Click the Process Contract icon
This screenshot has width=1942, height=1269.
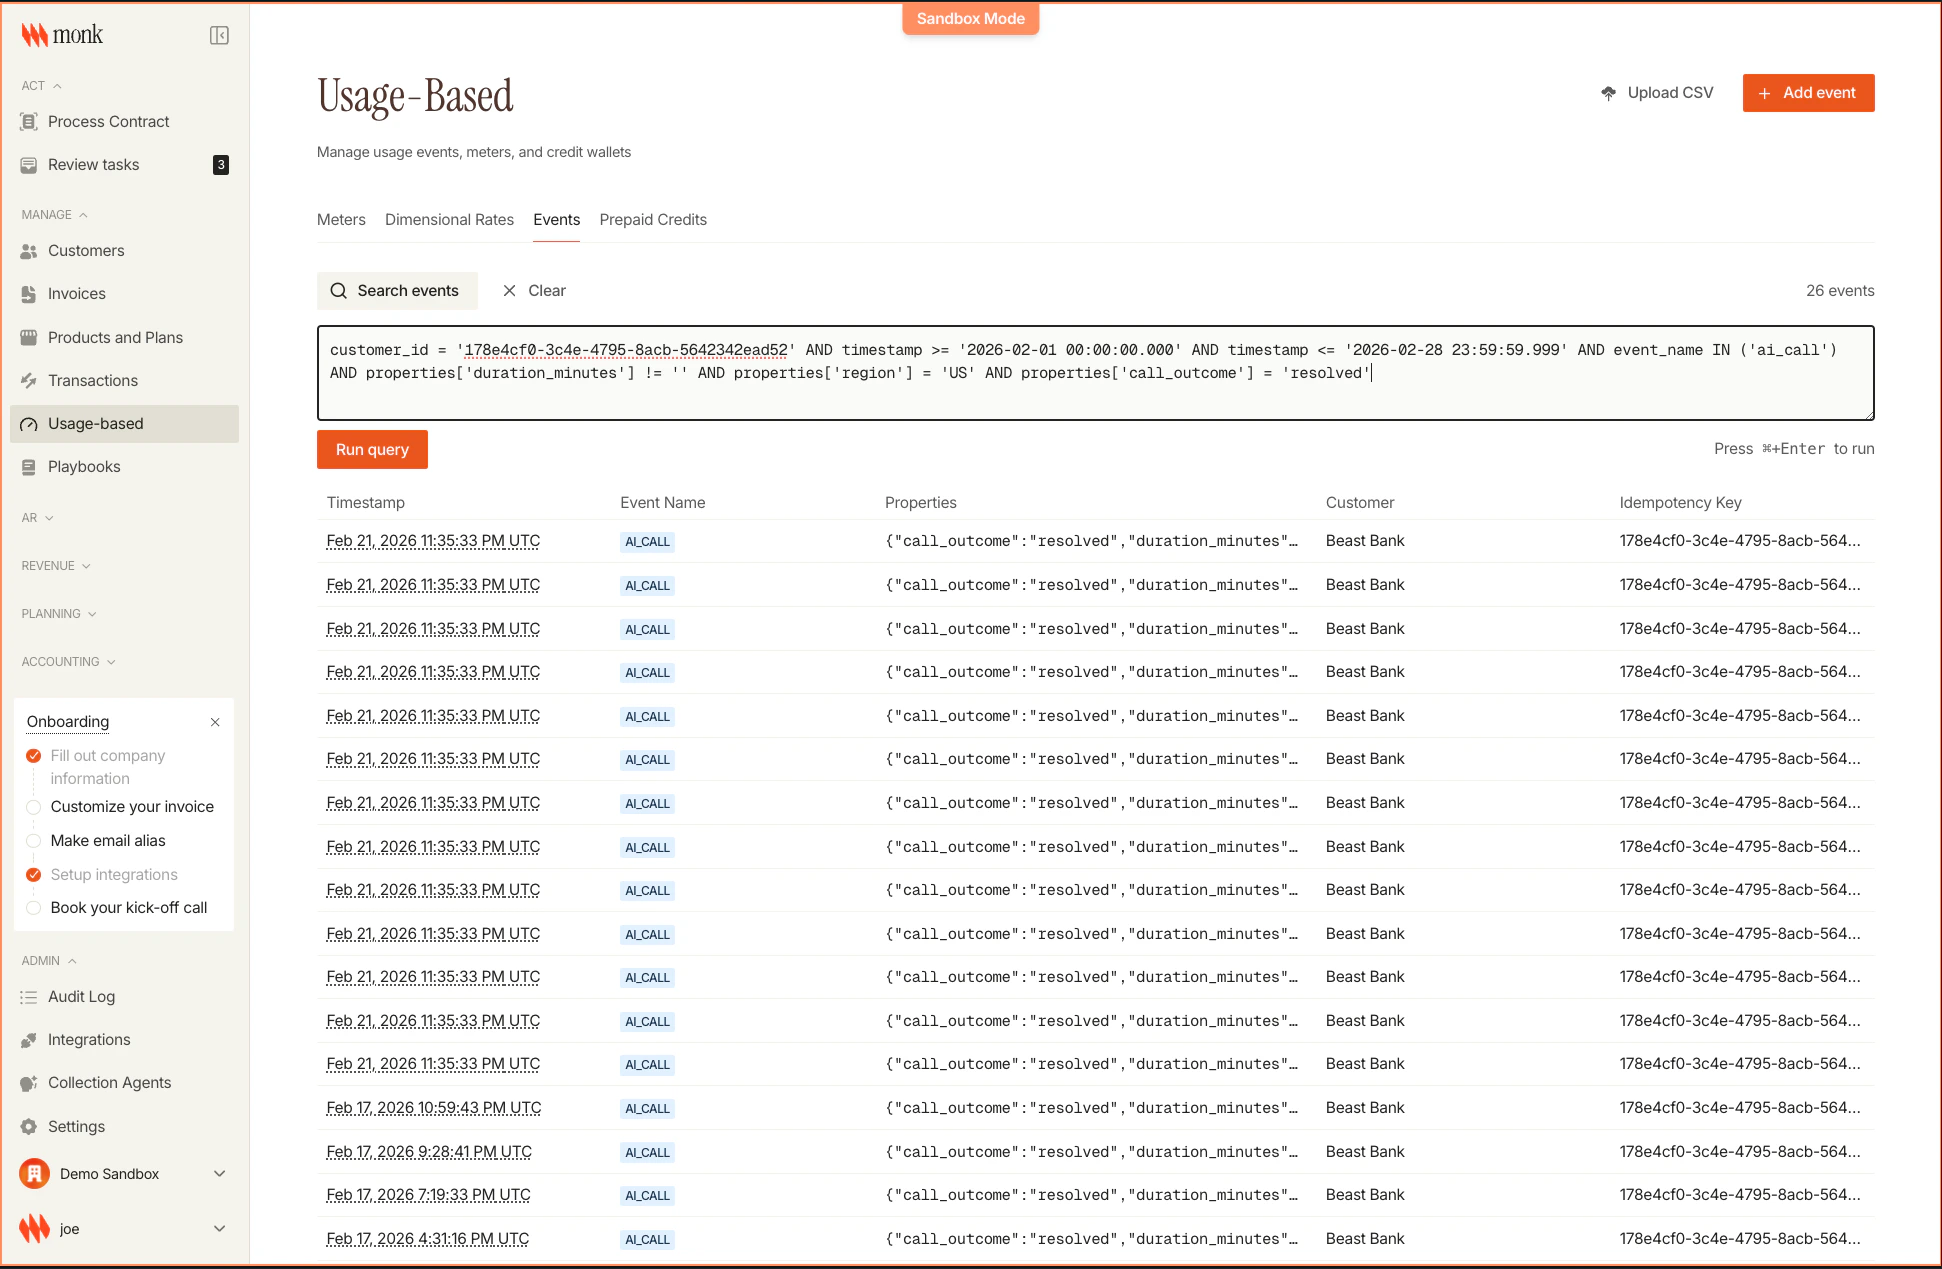[x=29, y=121]
